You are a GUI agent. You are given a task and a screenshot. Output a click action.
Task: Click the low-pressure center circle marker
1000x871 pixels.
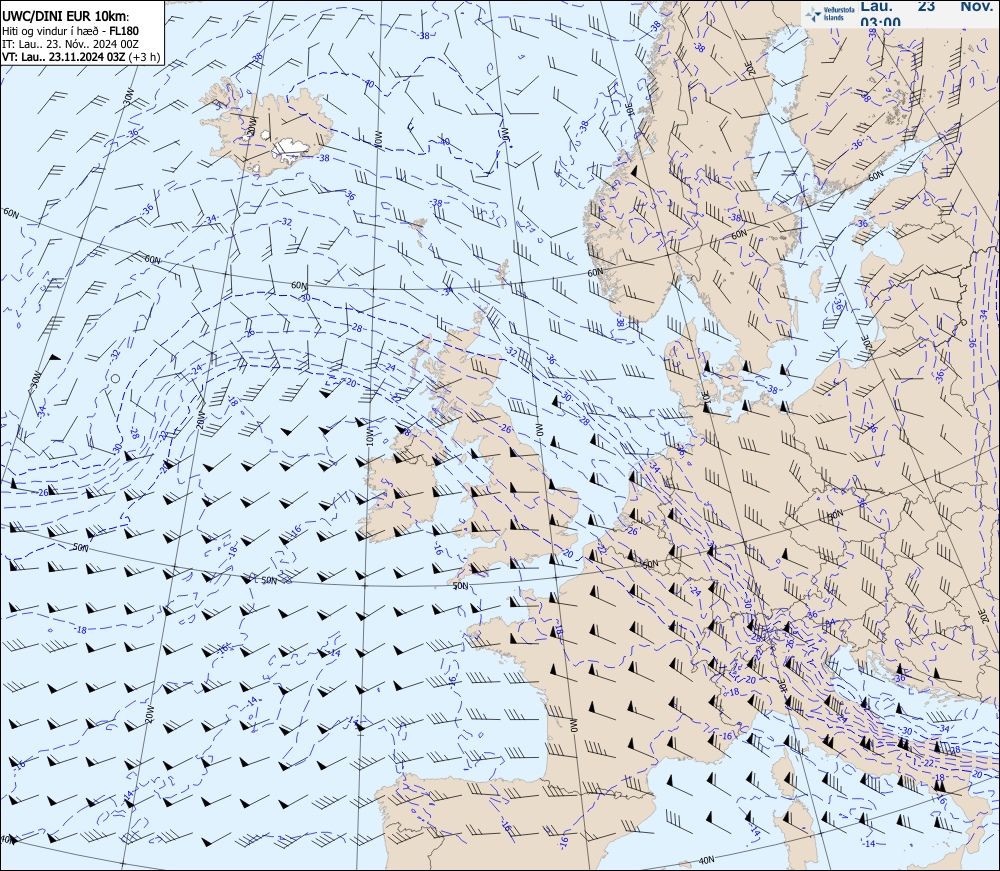click(115, 378)
